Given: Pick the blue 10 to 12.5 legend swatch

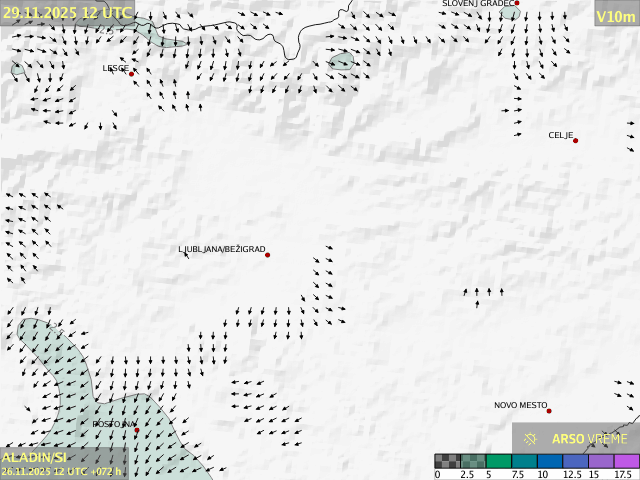Looking at the screenshot, I should 549,461.
